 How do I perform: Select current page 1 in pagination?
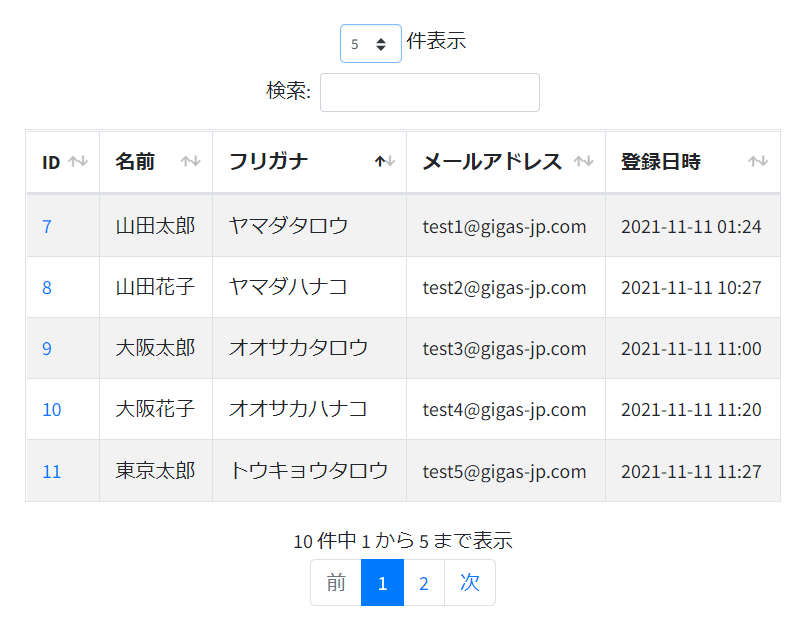click(382, 583)
